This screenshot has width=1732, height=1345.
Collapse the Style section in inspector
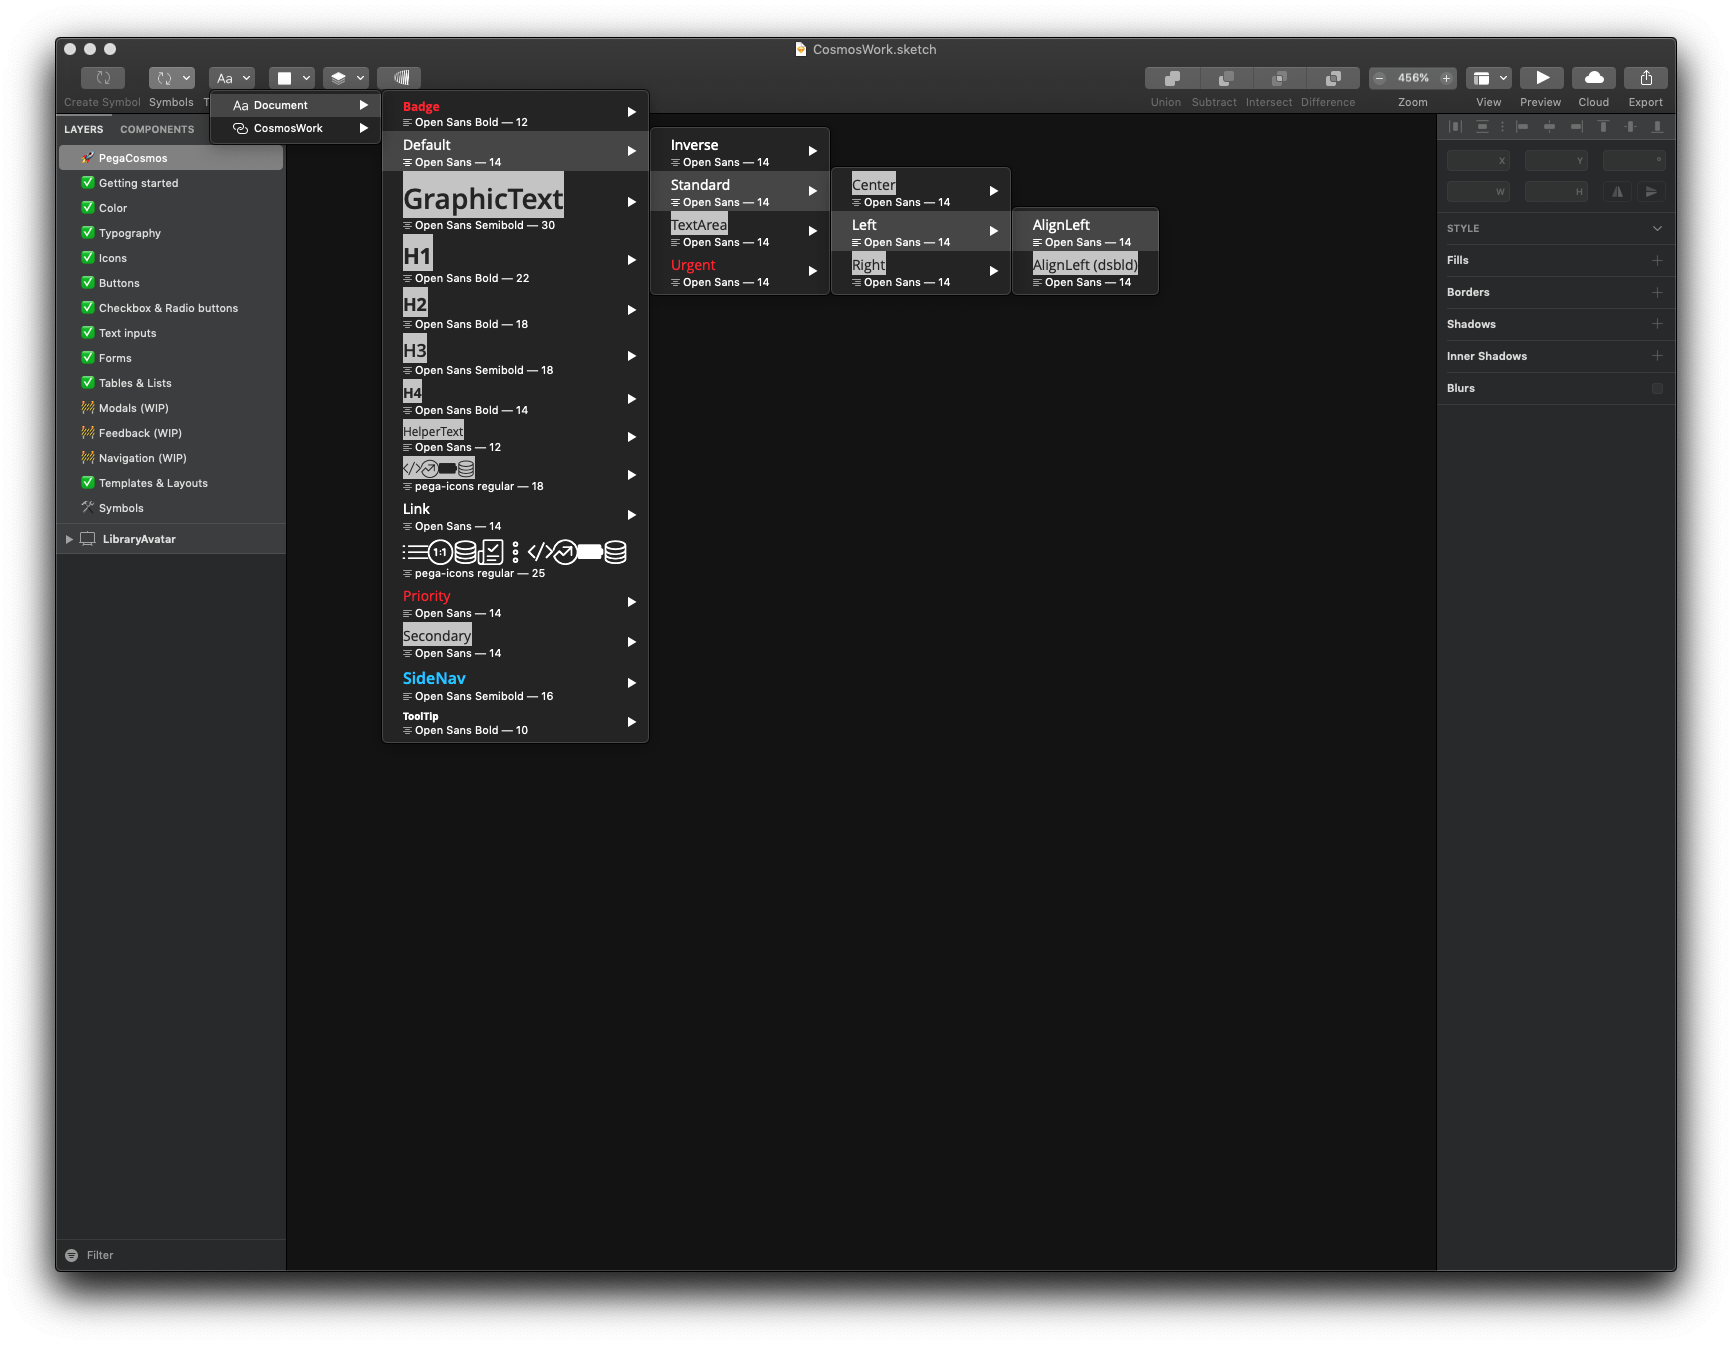(x=1658, y=228)
